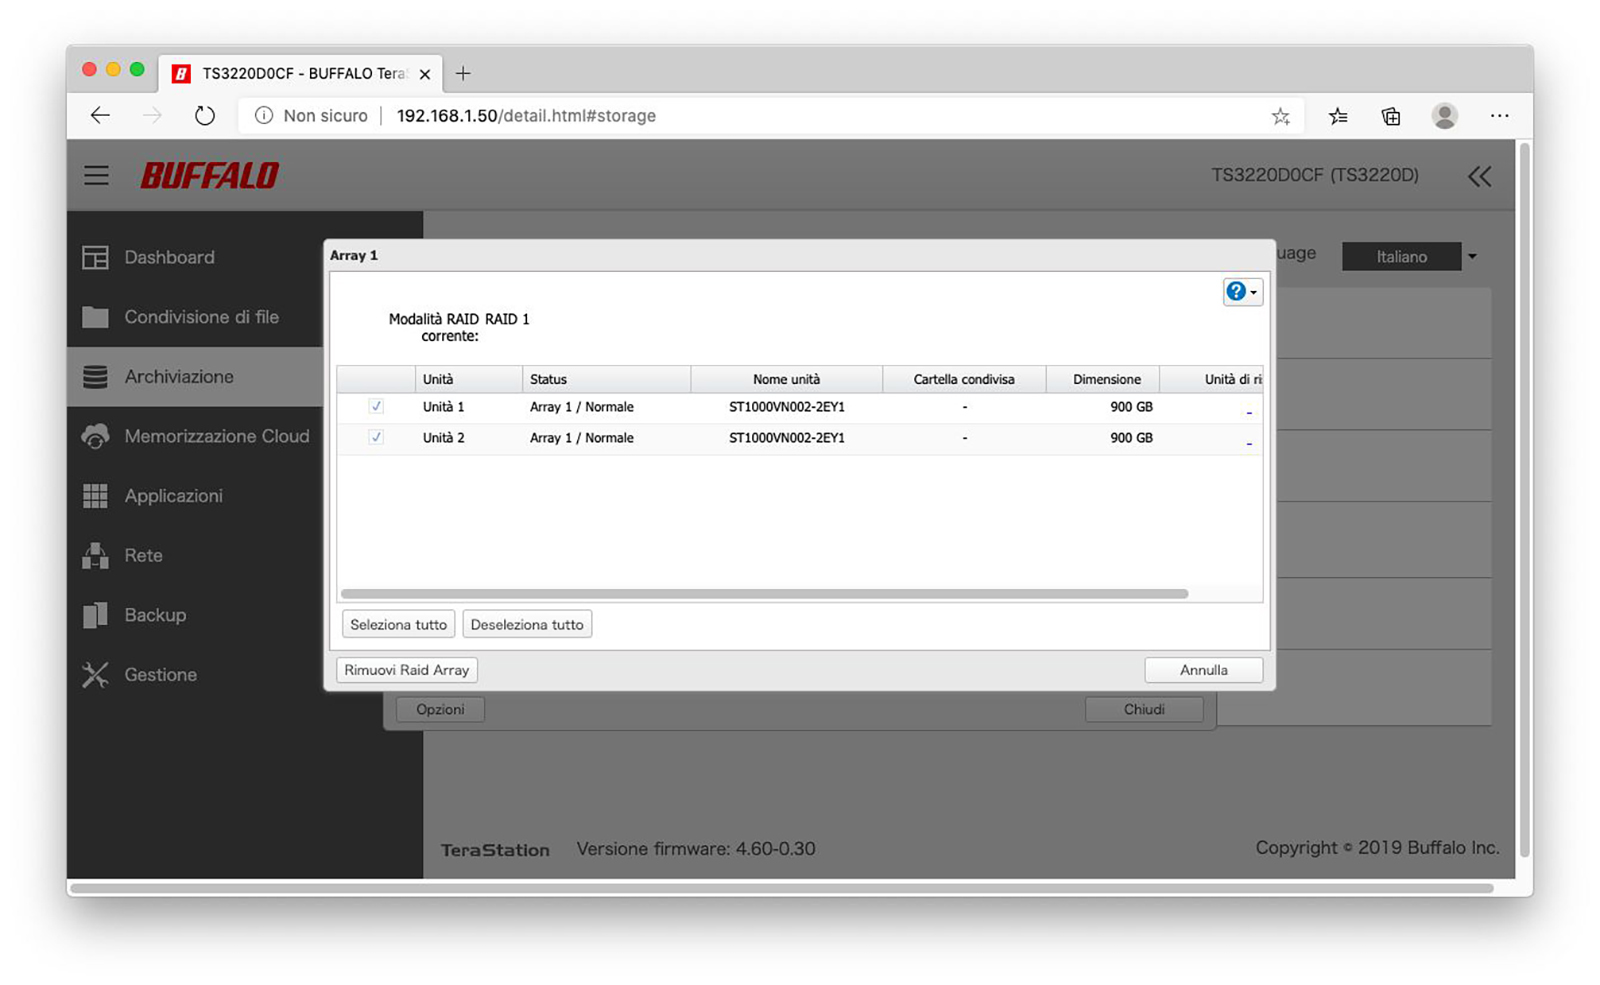Click the browser page vertical scrollbar
The width and height of the screenshot is (1600, 985).
click(x=1524, y=500)
